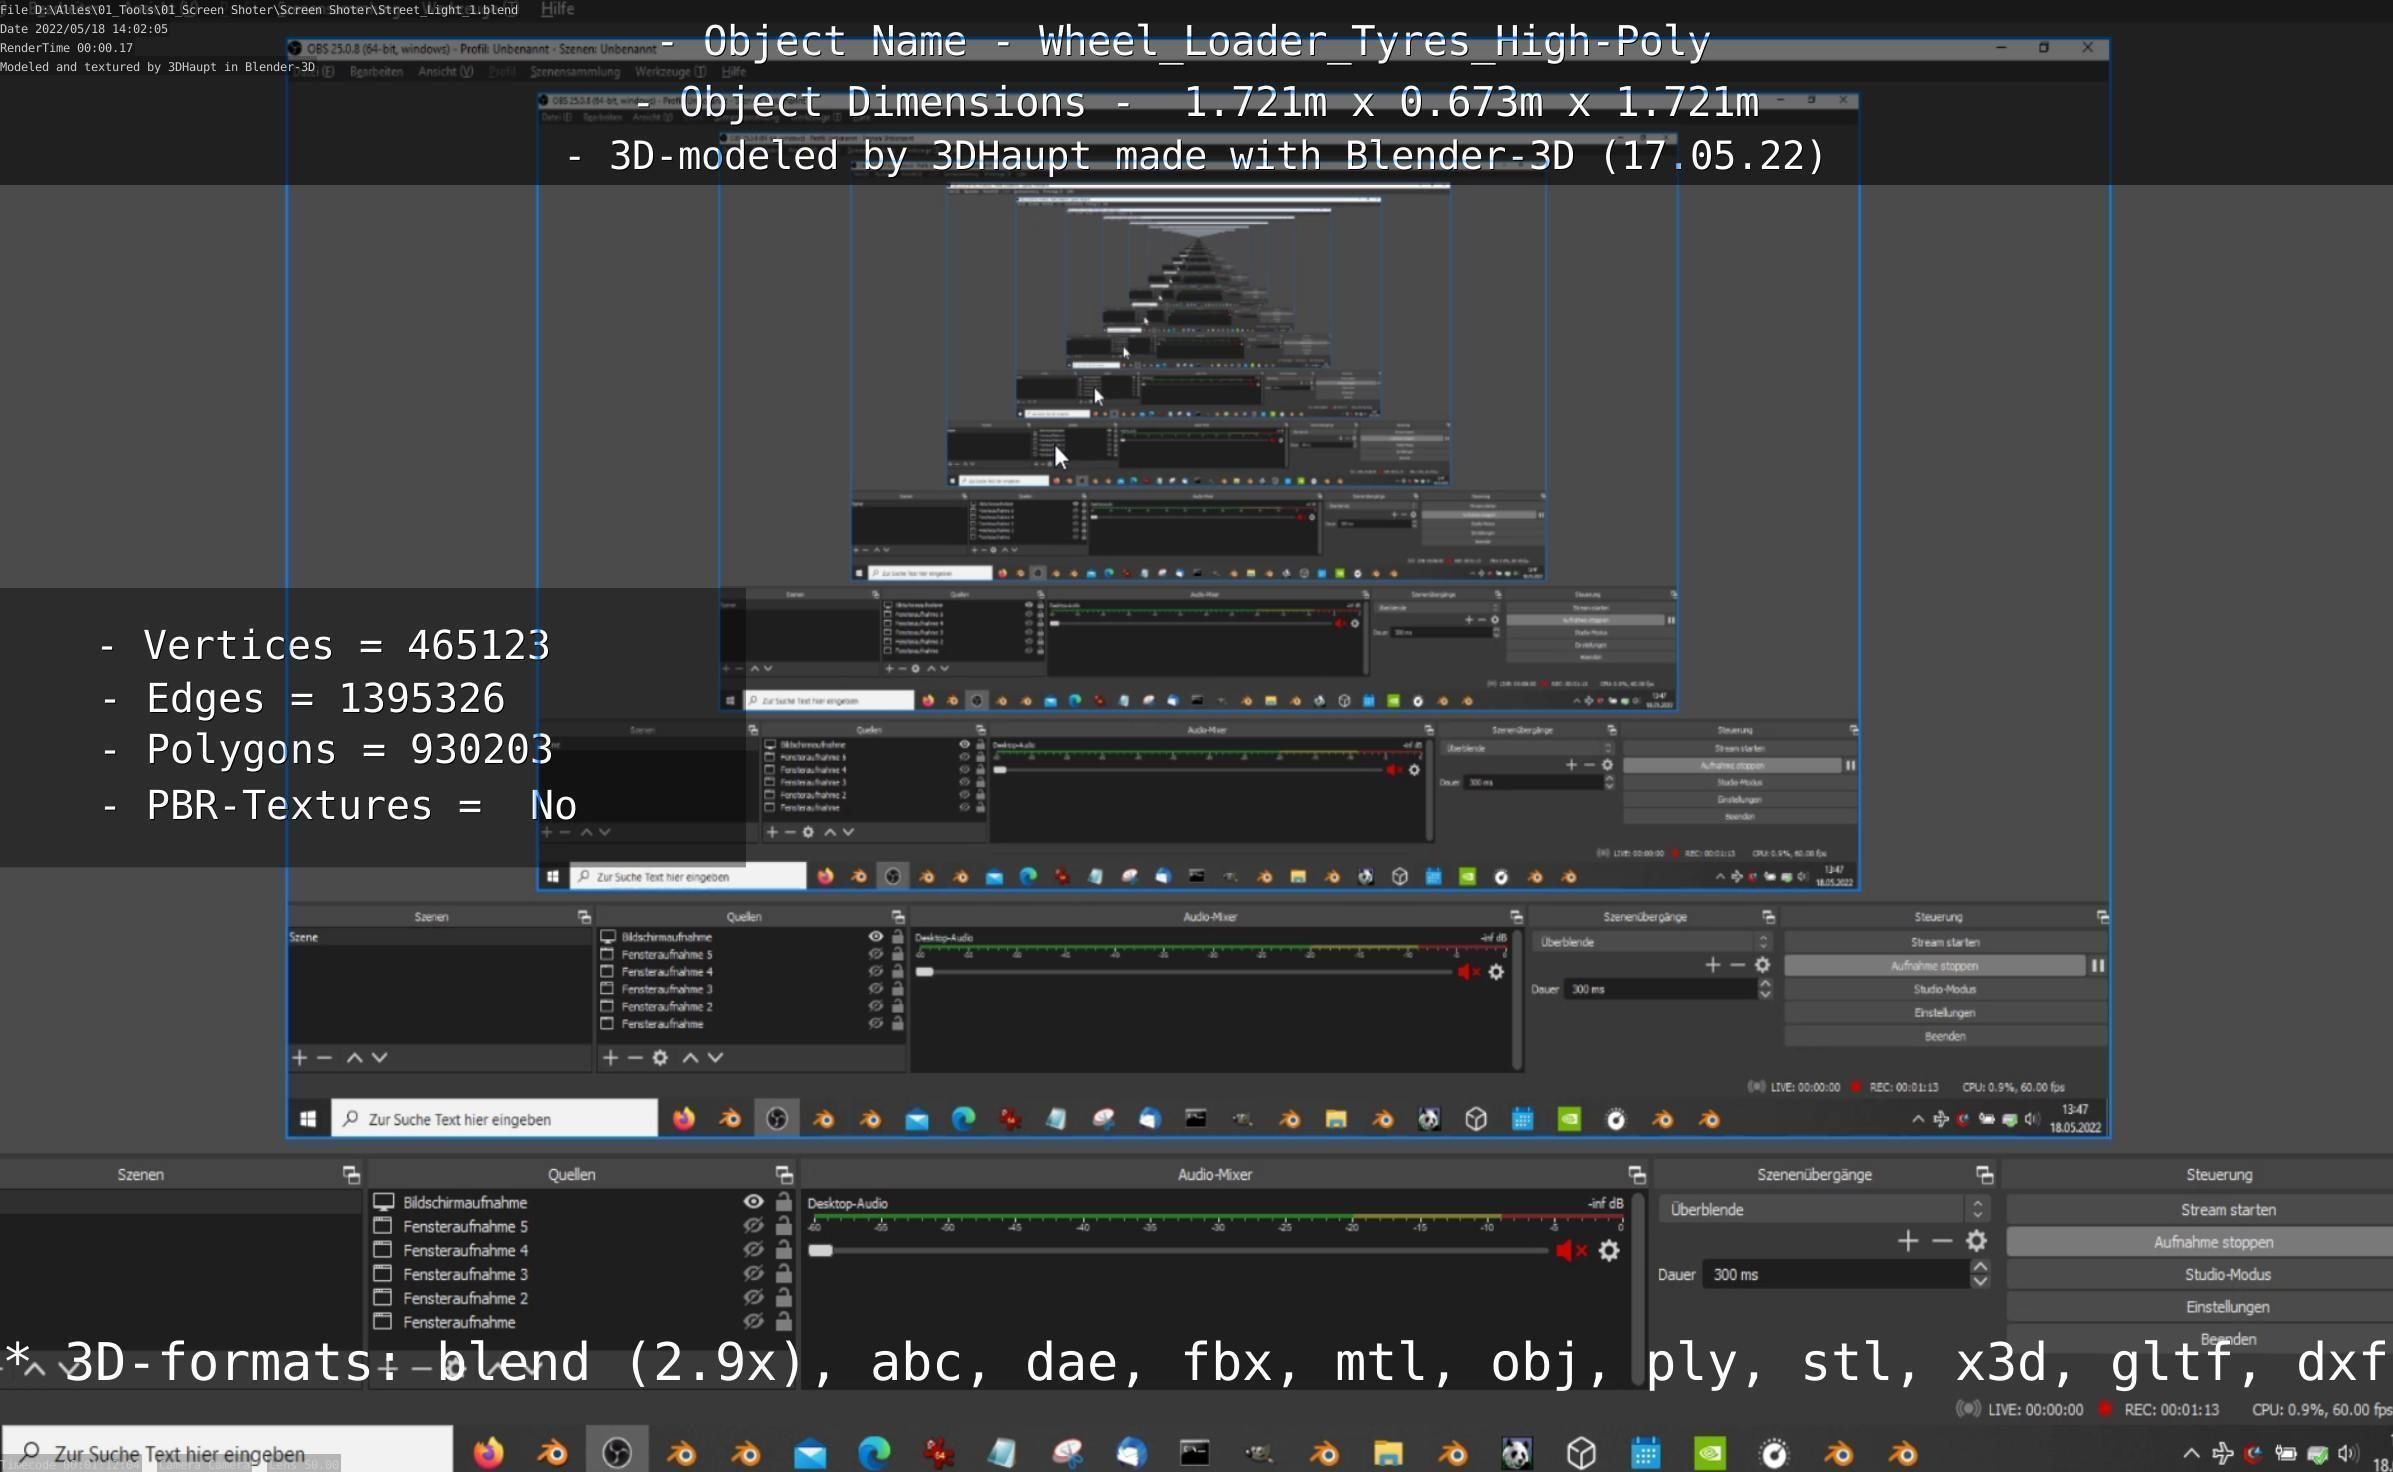Show Fensteraufnahme 5 source in largest Quellen list
The image size is (2393, 1472).
[x=753, y=1226]
